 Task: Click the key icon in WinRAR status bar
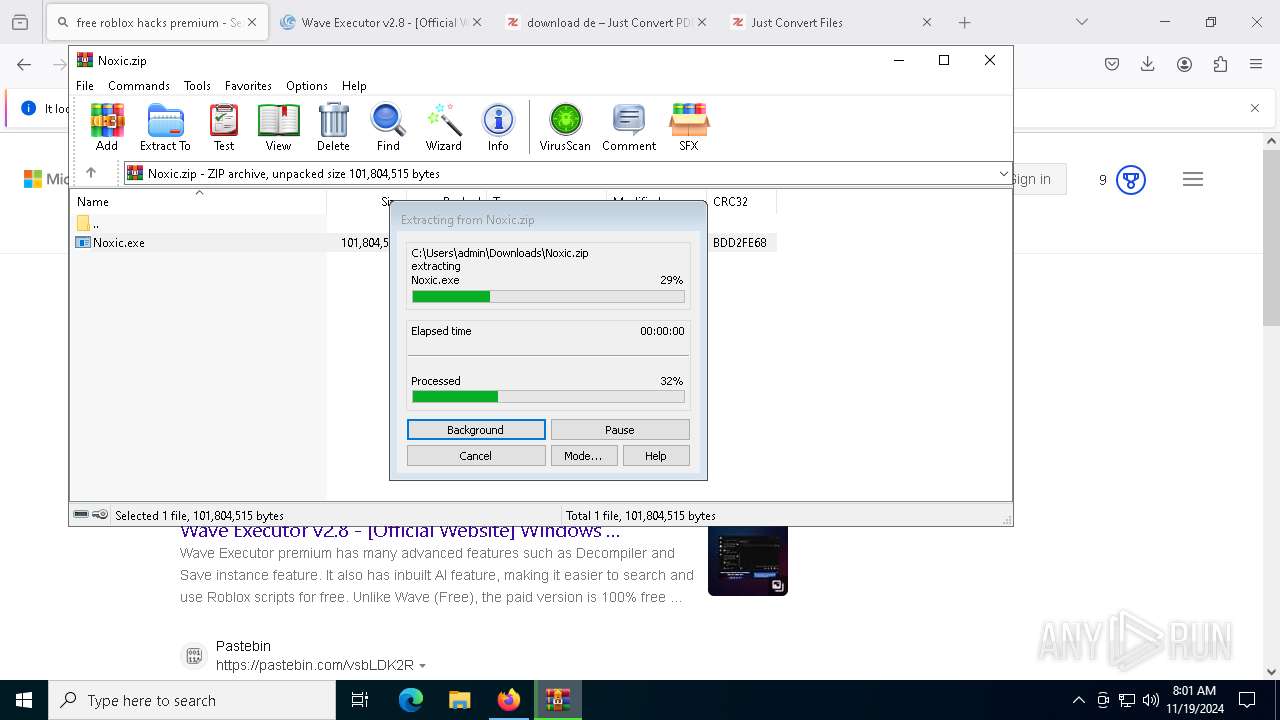pos(100,515)
